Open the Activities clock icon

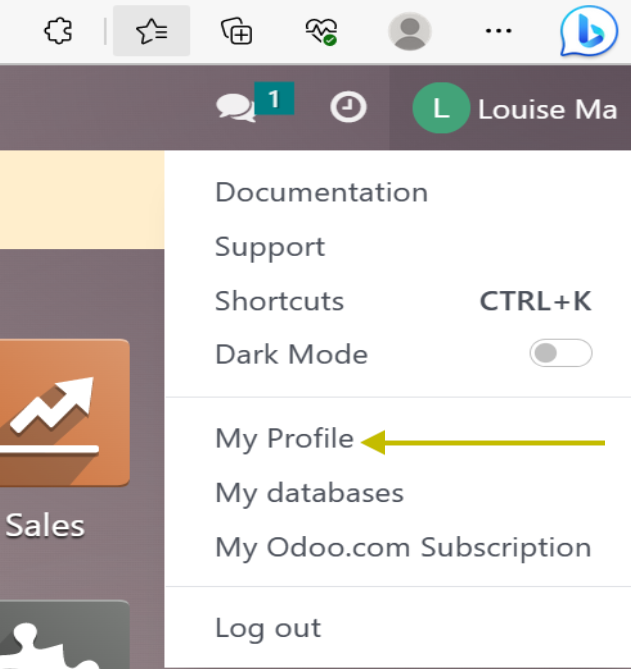[348, 107]
